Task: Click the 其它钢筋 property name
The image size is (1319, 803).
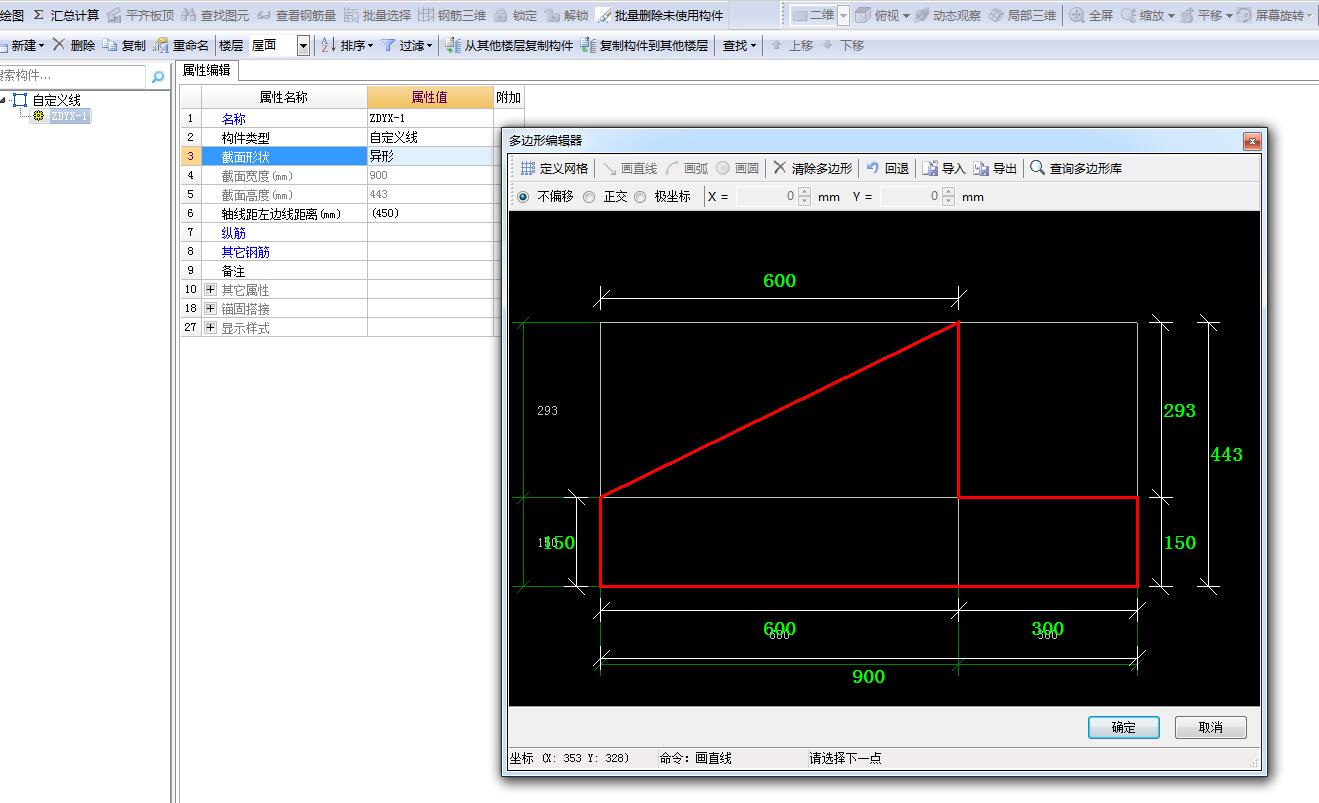Action: click(x=245, y=251)
